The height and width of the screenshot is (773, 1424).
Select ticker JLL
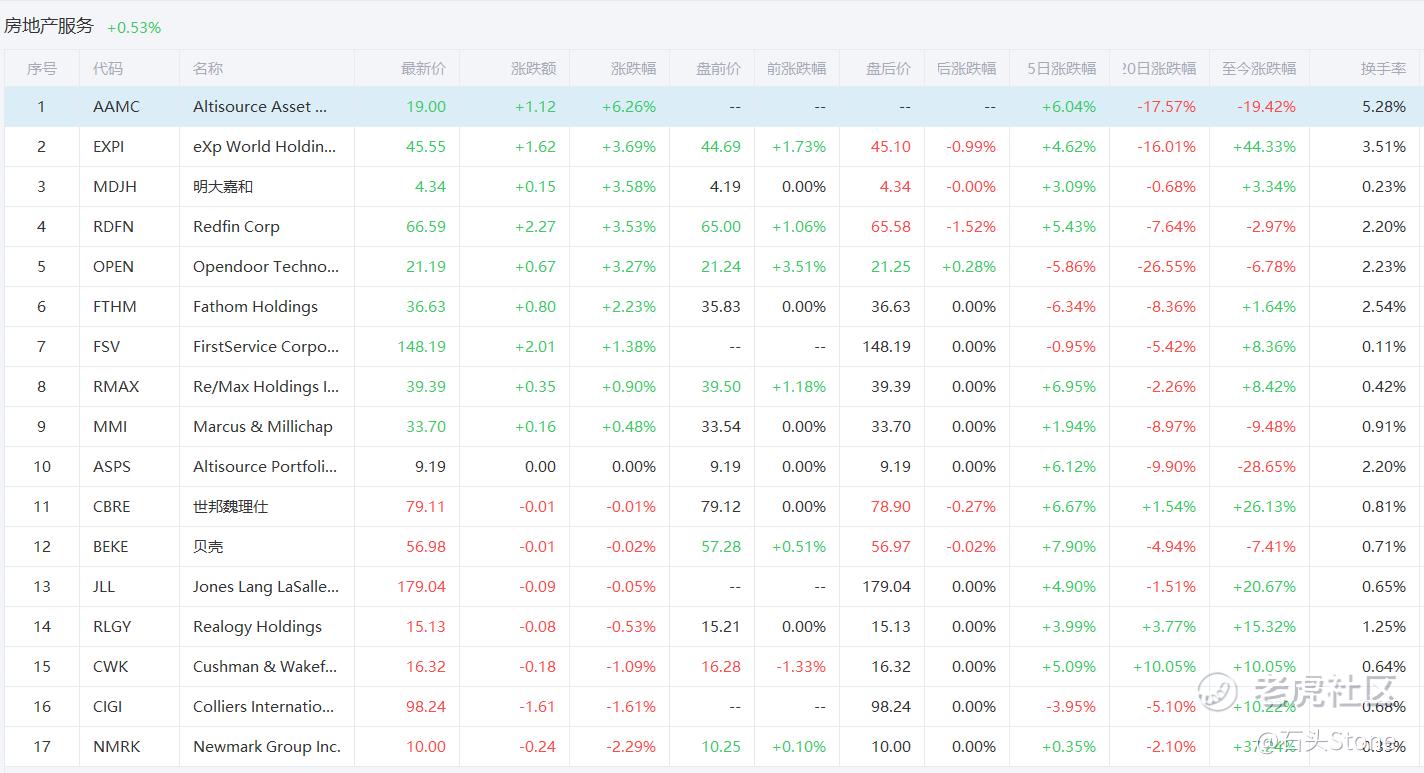coord(104,587)
